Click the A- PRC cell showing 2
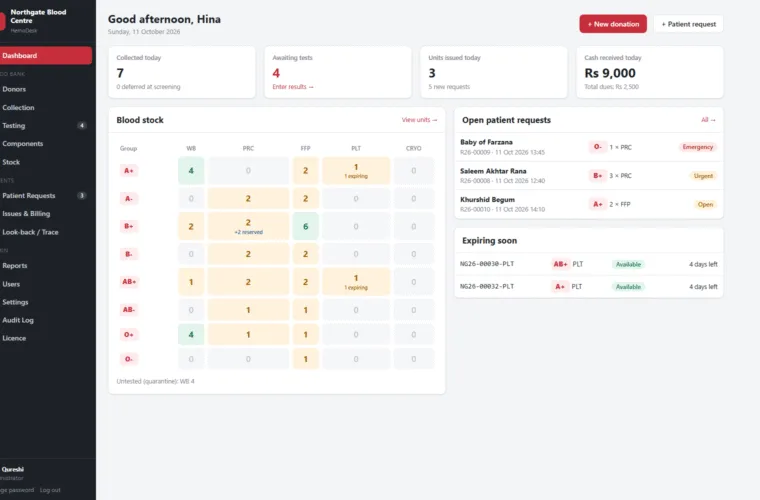 tap(248, 199)
